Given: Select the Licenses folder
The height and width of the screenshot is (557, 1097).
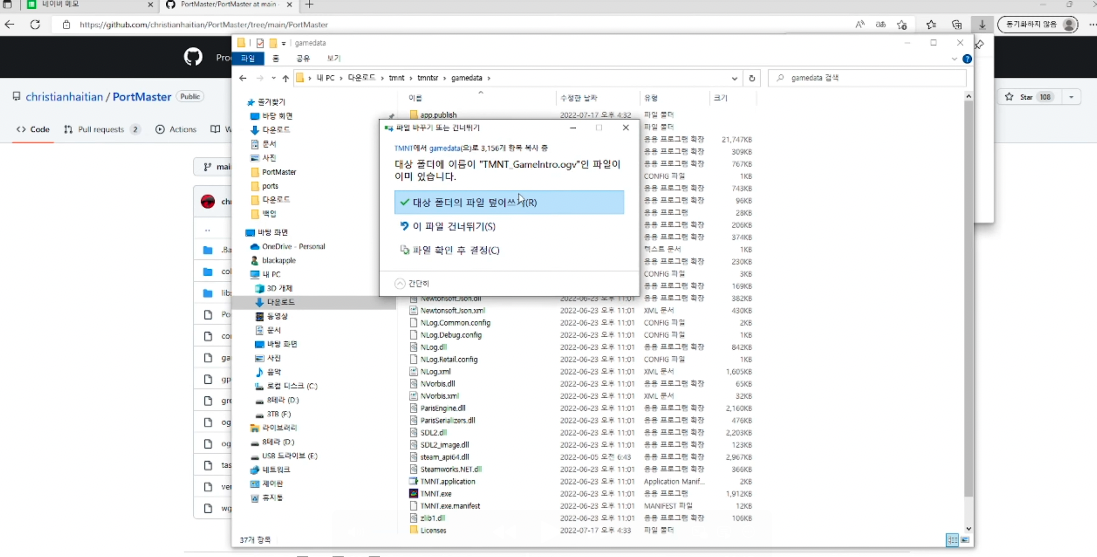Looking at the screenshot, I should pyautogui.click(x=433, y=530).
